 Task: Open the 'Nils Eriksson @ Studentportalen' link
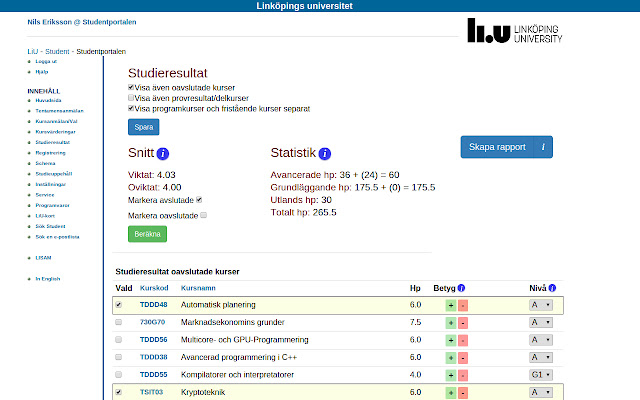coord(82,22)
